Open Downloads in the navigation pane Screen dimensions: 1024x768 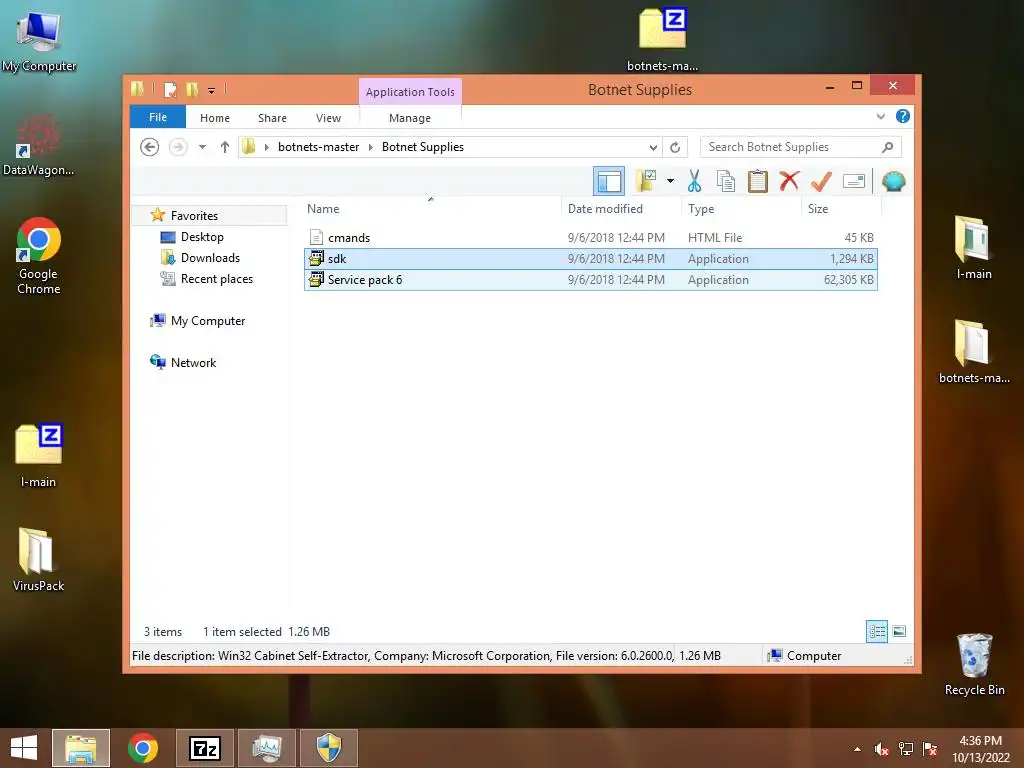(210, 258)
